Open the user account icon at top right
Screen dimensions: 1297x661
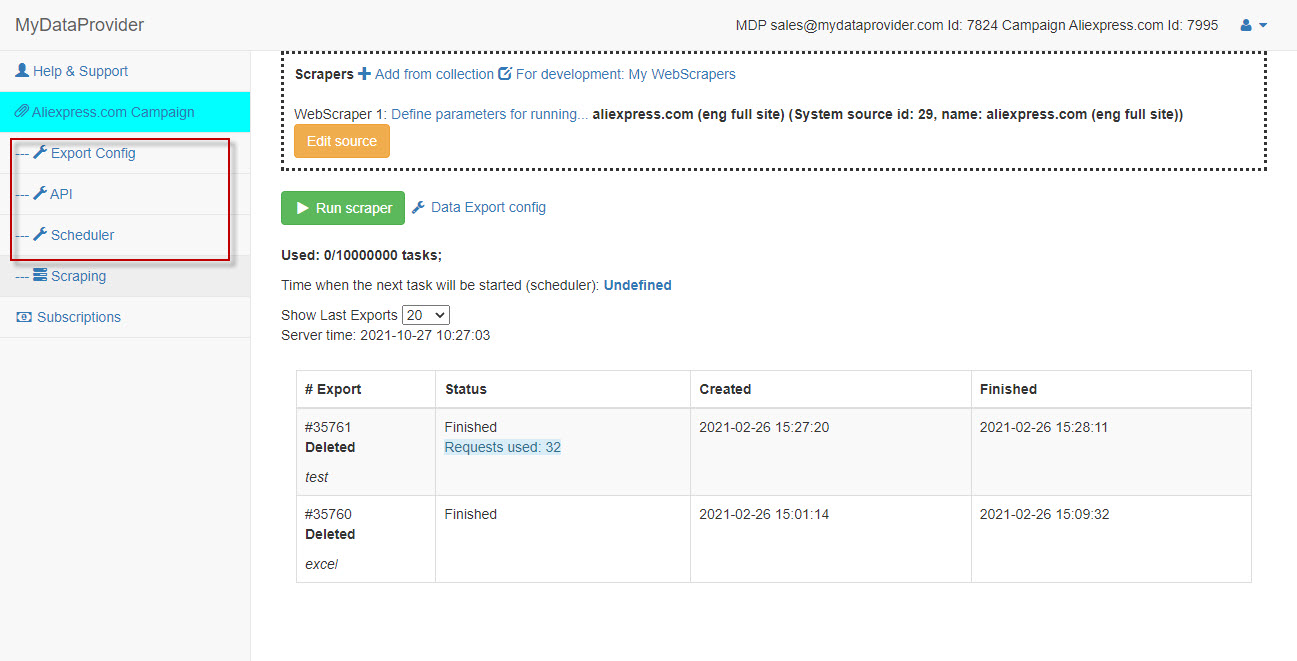[x=1246, y=24]
